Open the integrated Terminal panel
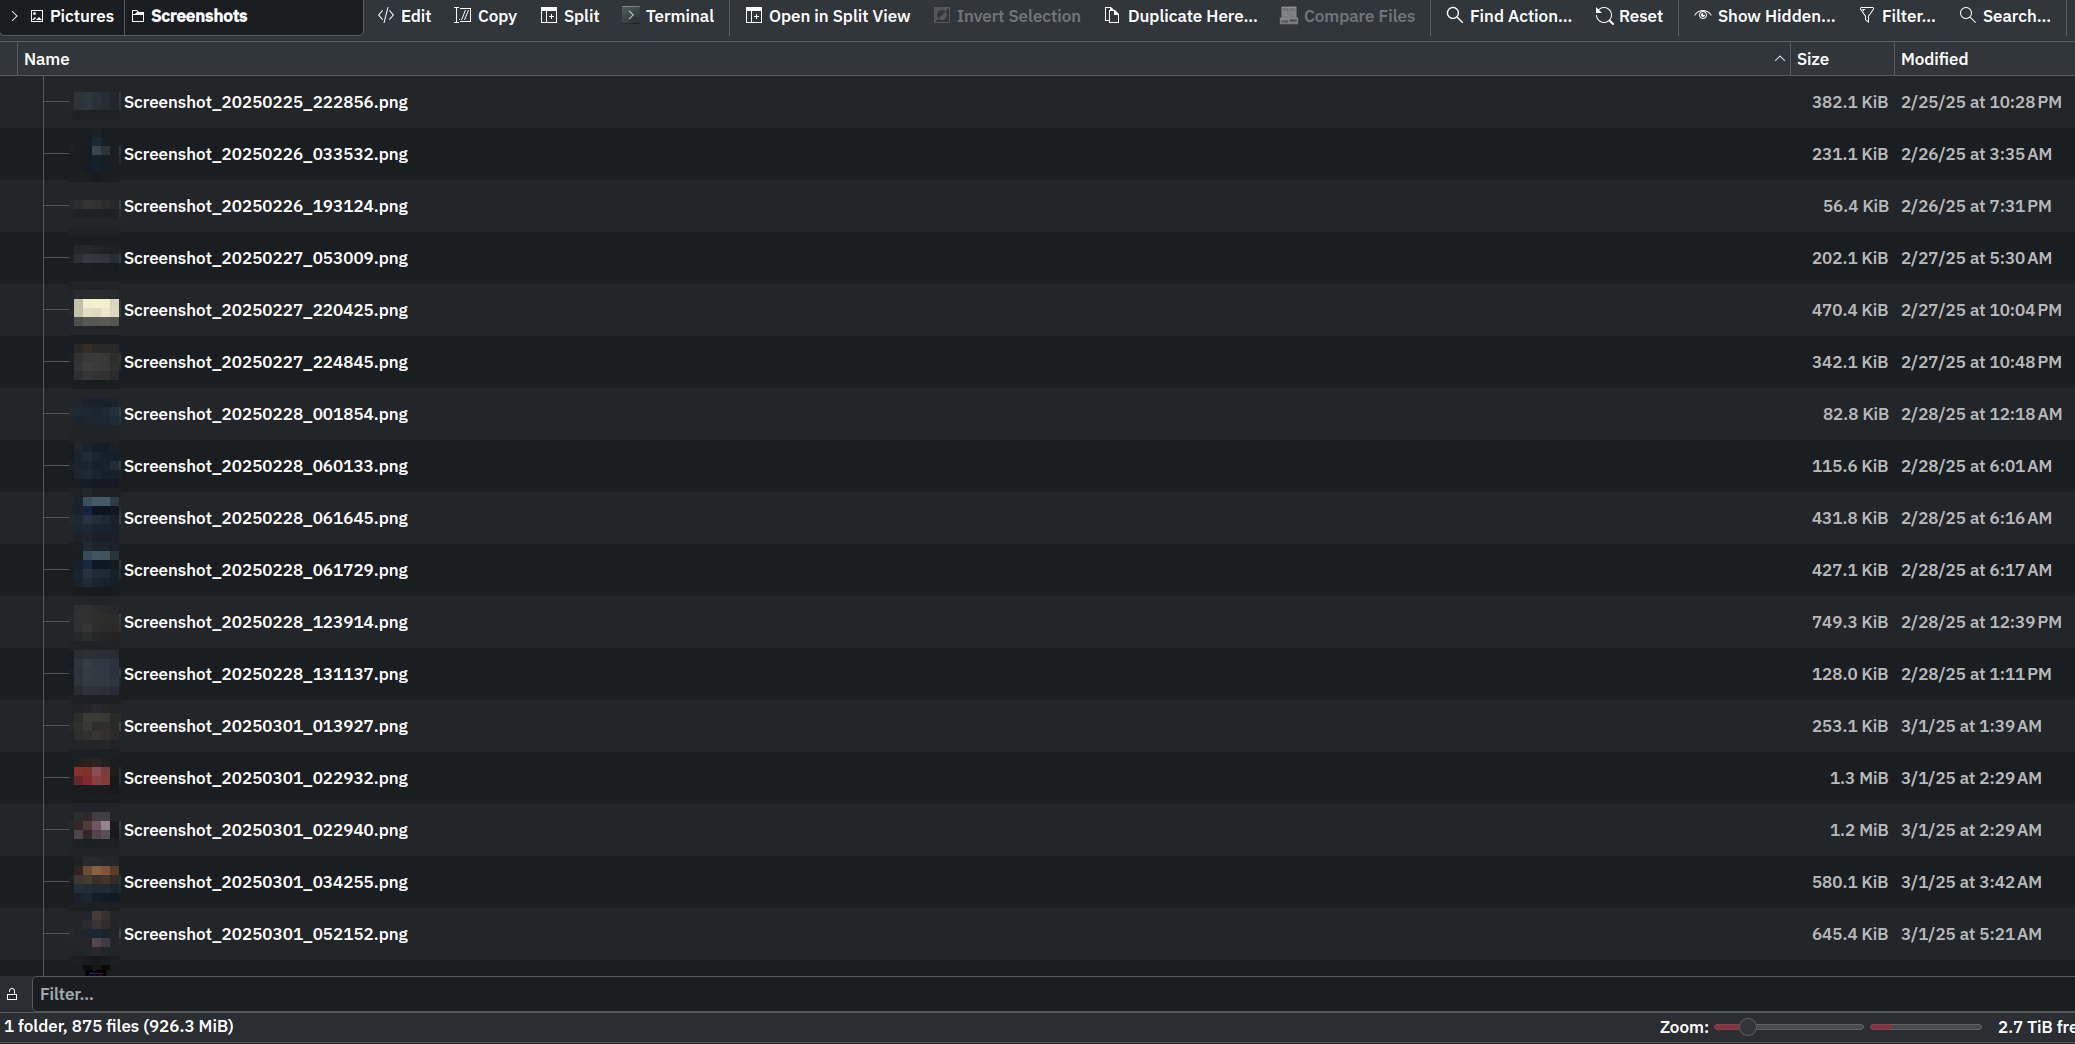The height and width of the screenshot is (1044, 2075). (668, 15)
